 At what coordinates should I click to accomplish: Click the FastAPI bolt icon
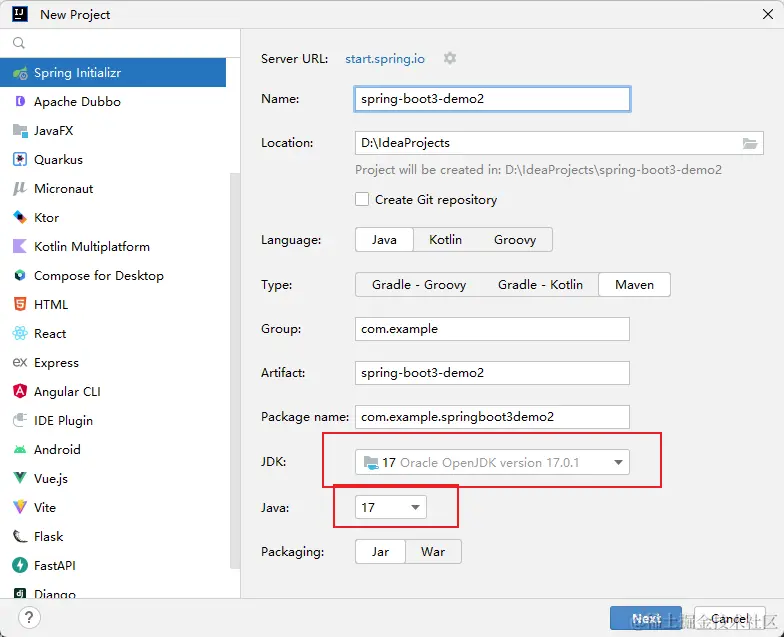pos(20,566)
